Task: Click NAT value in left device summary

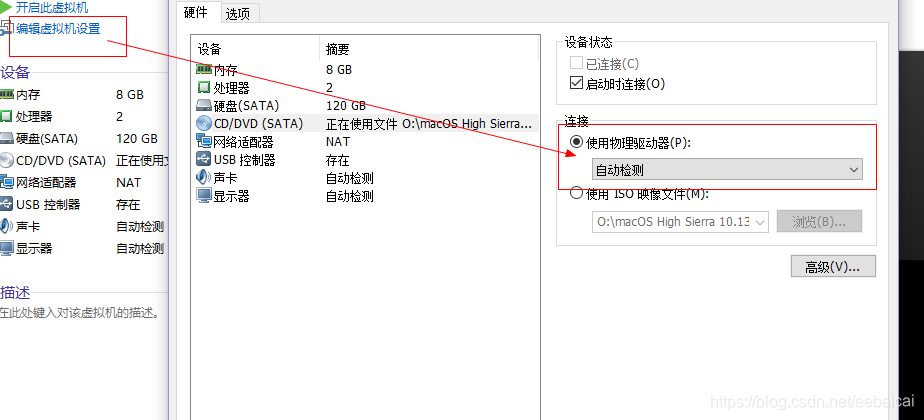Action: click(x=128, y=183)
